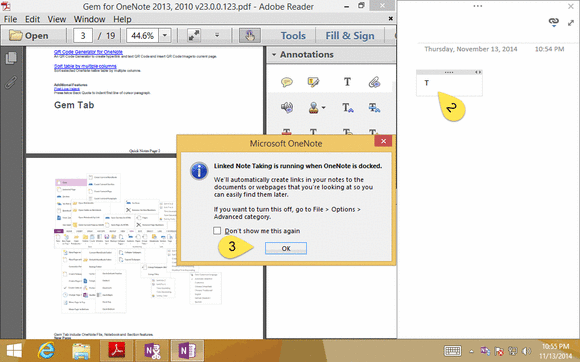This screenshot has height=362, width=580.
Task: Open the page thumbnails panel icon
Action: coord(11,58)
